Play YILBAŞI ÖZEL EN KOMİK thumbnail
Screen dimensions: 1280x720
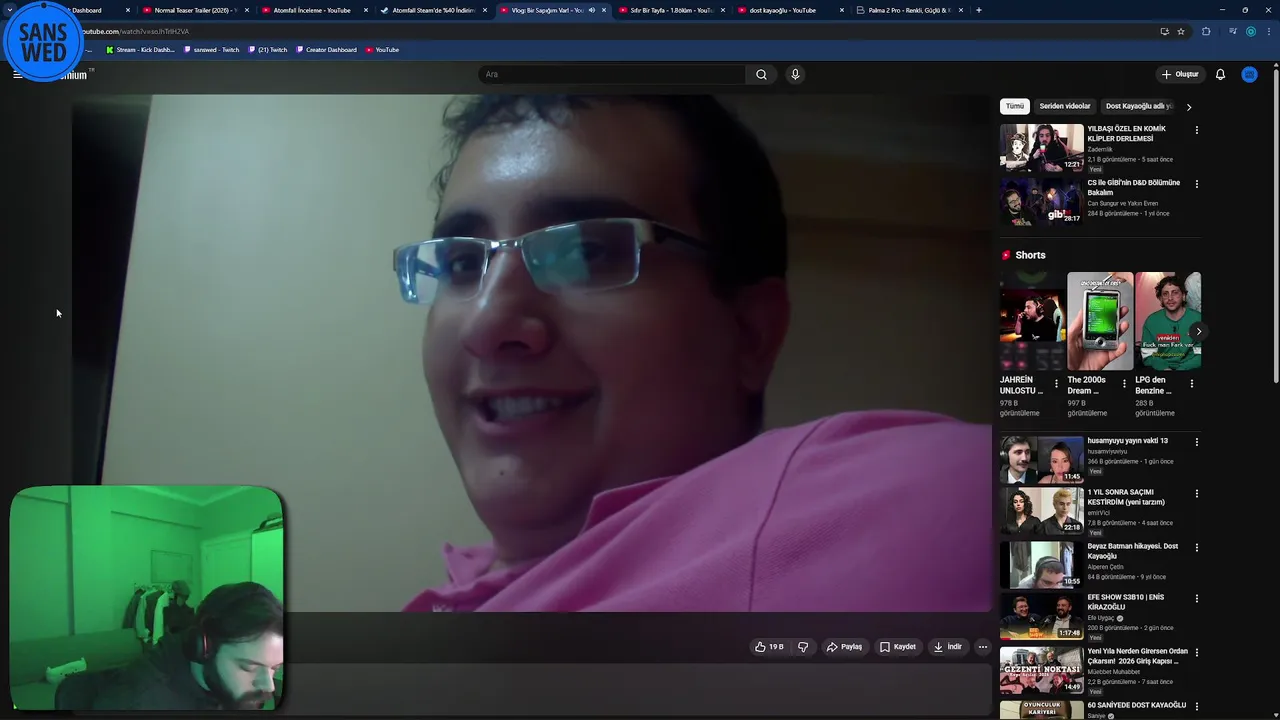click(1041, 147)
